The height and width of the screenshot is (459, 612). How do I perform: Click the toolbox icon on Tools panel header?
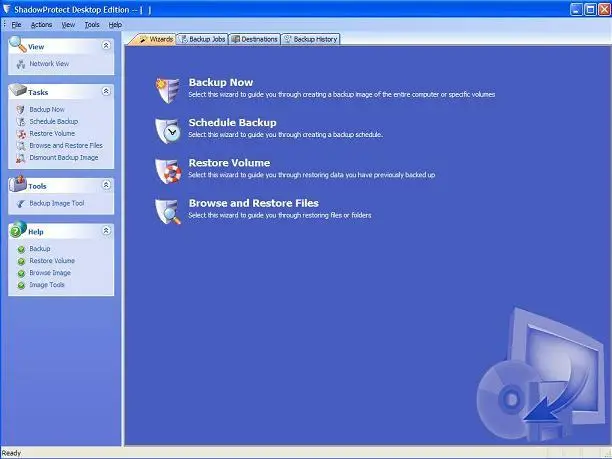(18, 183)
